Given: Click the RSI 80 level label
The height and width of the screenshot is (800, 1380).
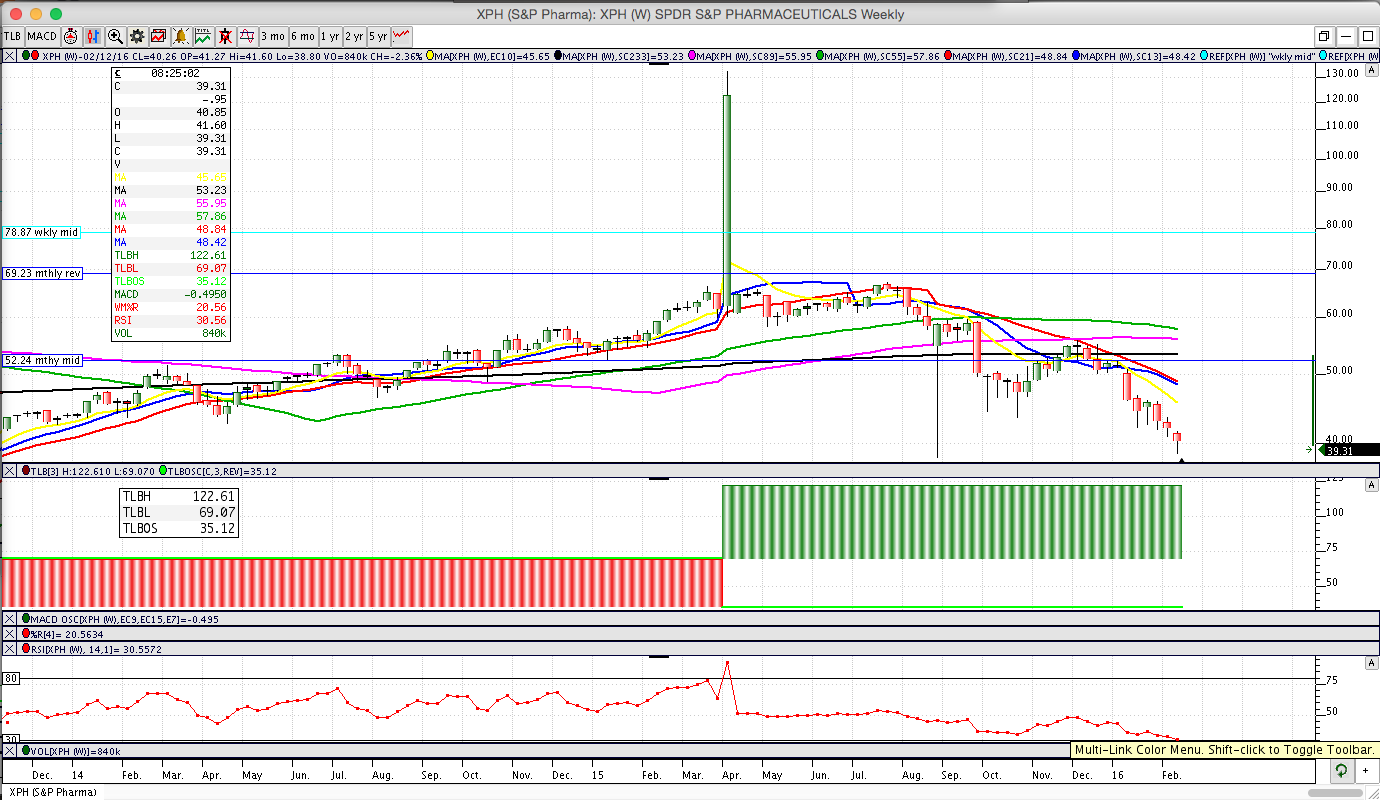Looking at the screenshot, I should pos(11,678).
